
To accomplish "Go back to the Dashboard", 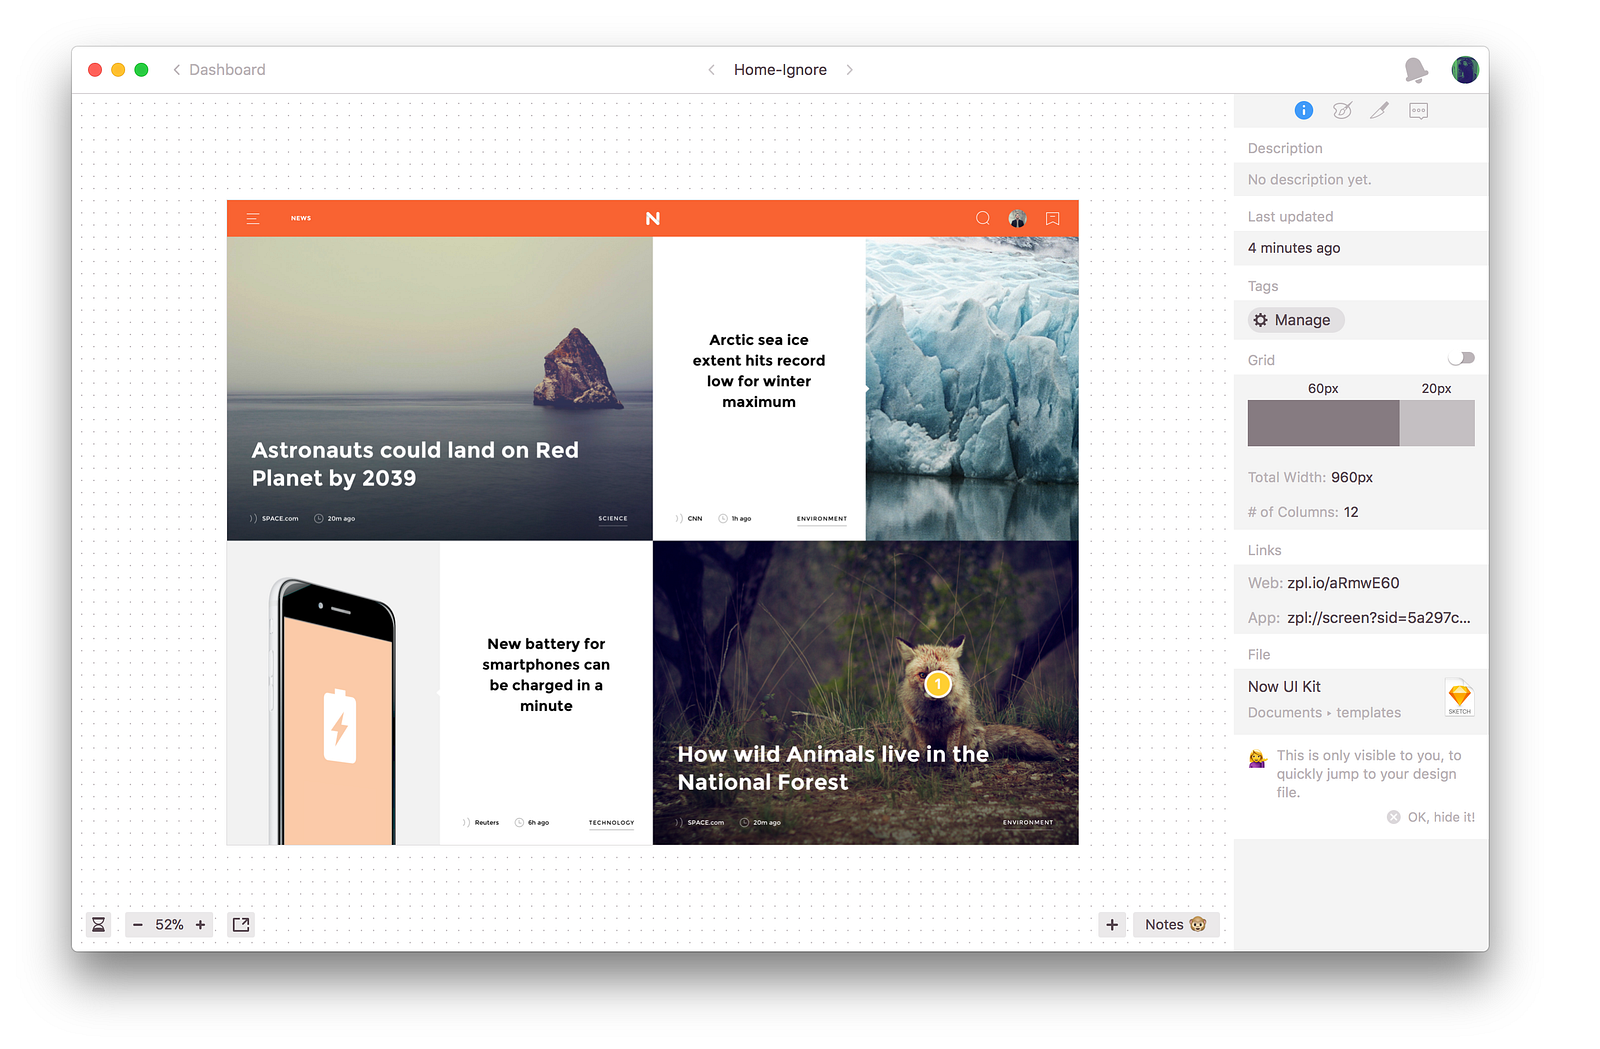I will tap(219, 70).
